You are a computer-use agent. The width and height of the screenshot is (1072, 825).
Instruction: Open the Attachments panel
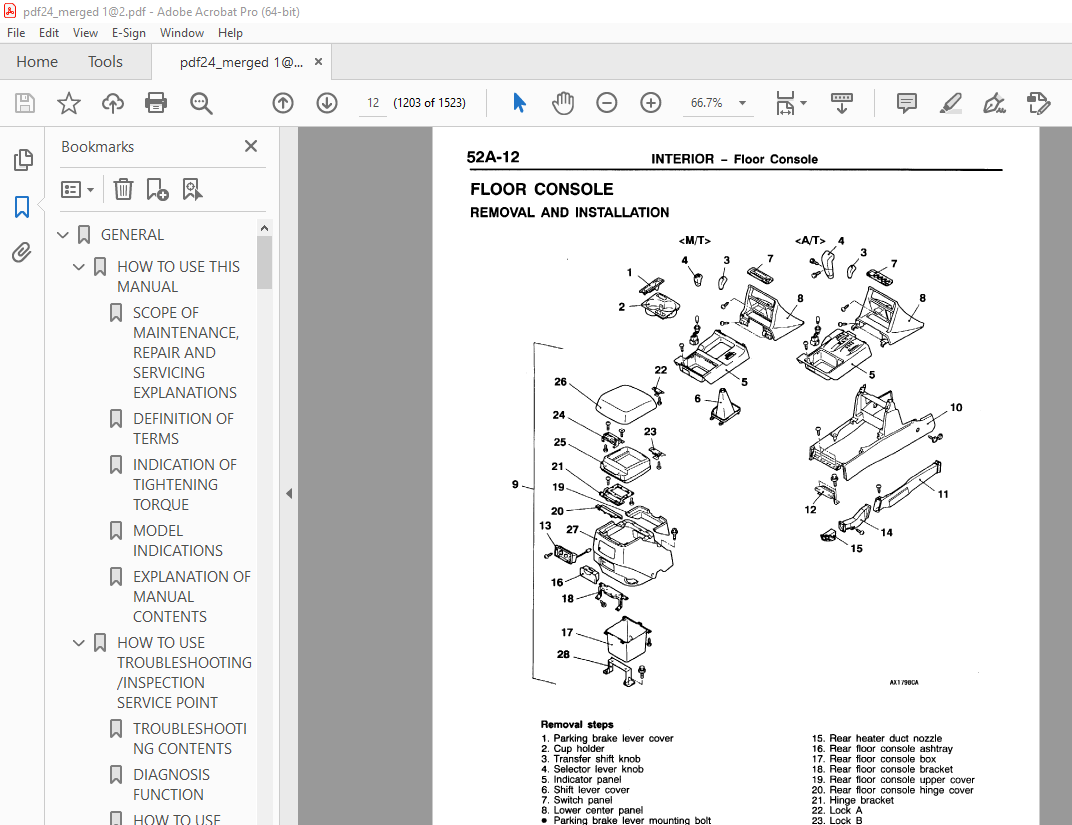coord(22,253)
